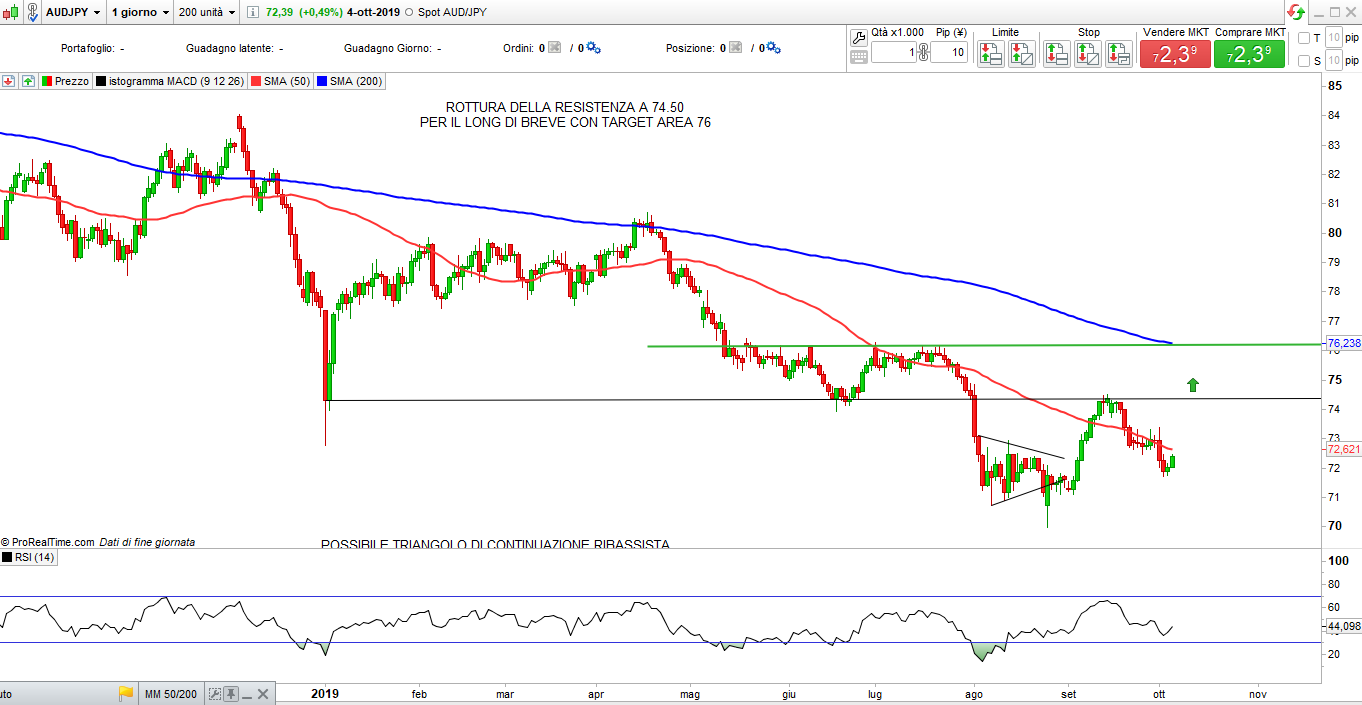Click the link icon between quantity and pip

click(x=922, y=53)
